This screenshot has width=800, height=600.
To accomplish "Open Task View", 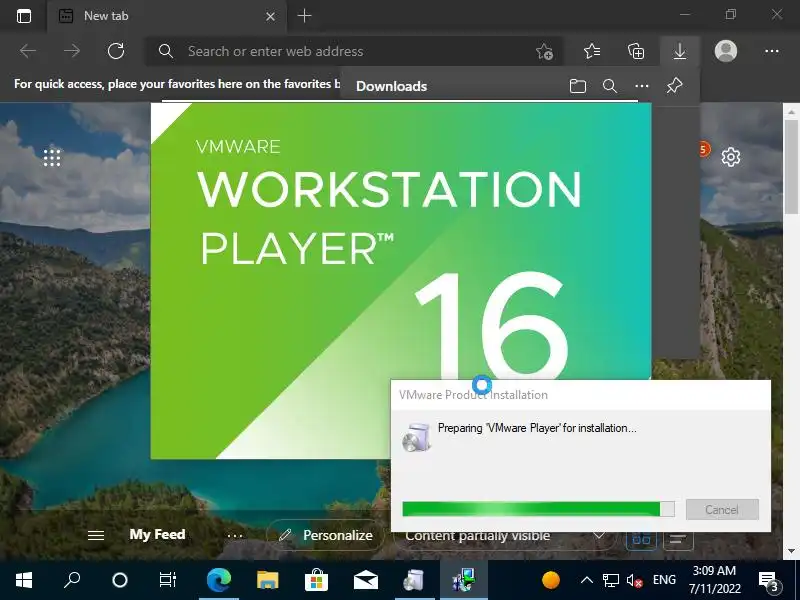I will 168,580.
